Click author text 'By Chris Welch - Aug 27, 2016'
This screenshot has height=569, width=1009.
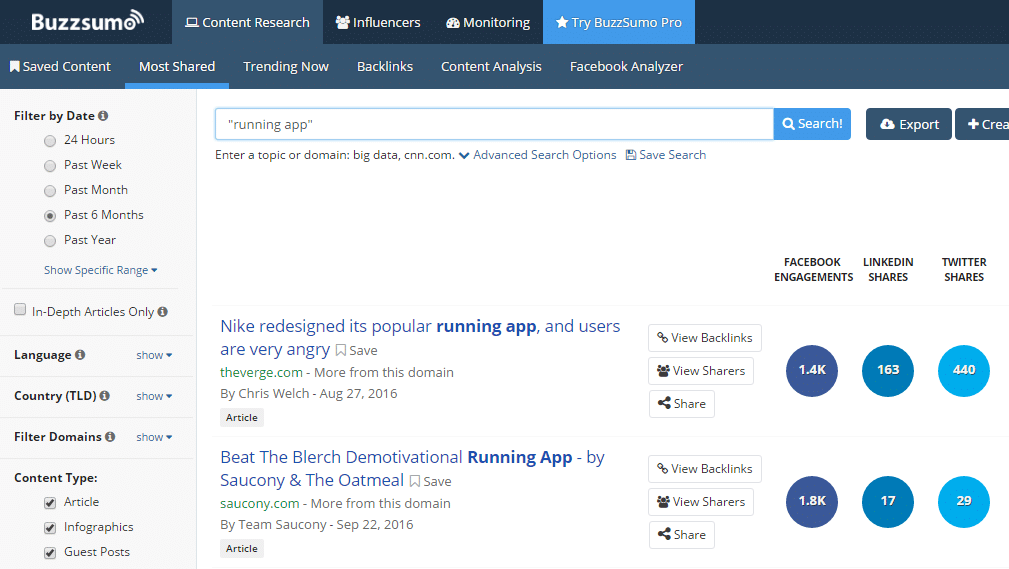[309, 394]
